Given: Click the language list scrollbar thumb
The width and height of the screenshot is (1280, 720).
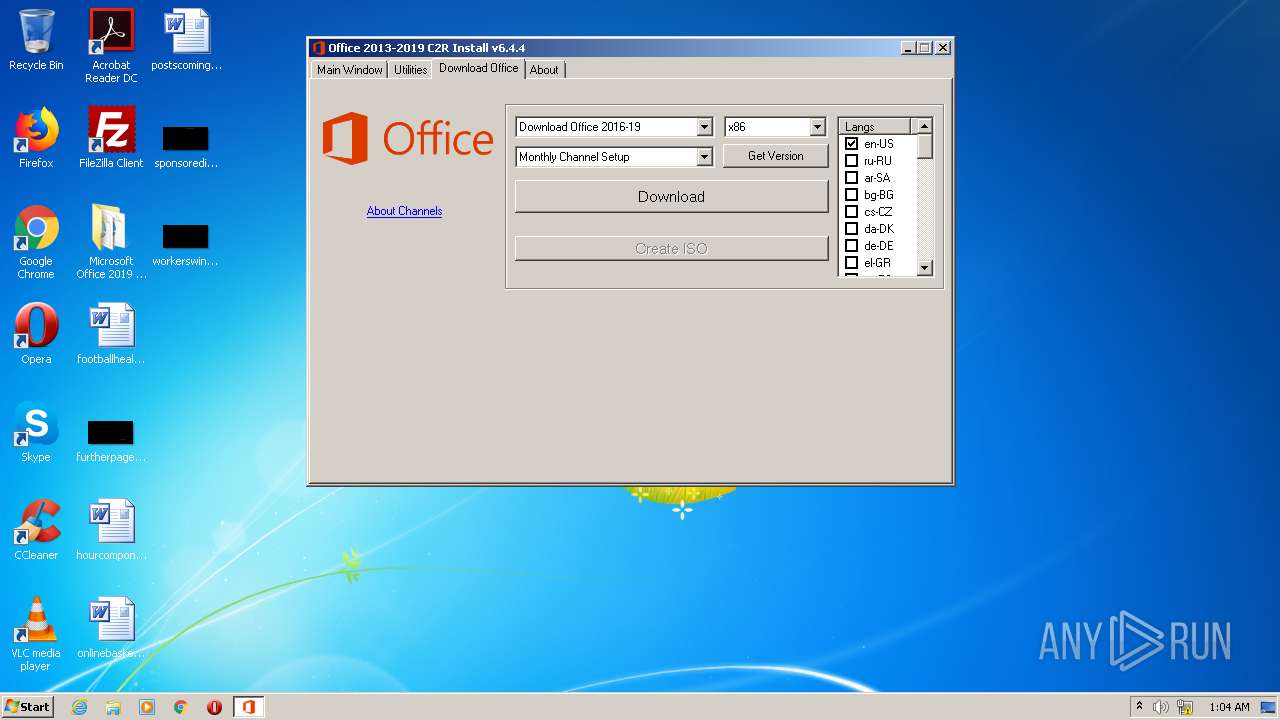Looking at the screenshot, I should [x=924, y=146].
